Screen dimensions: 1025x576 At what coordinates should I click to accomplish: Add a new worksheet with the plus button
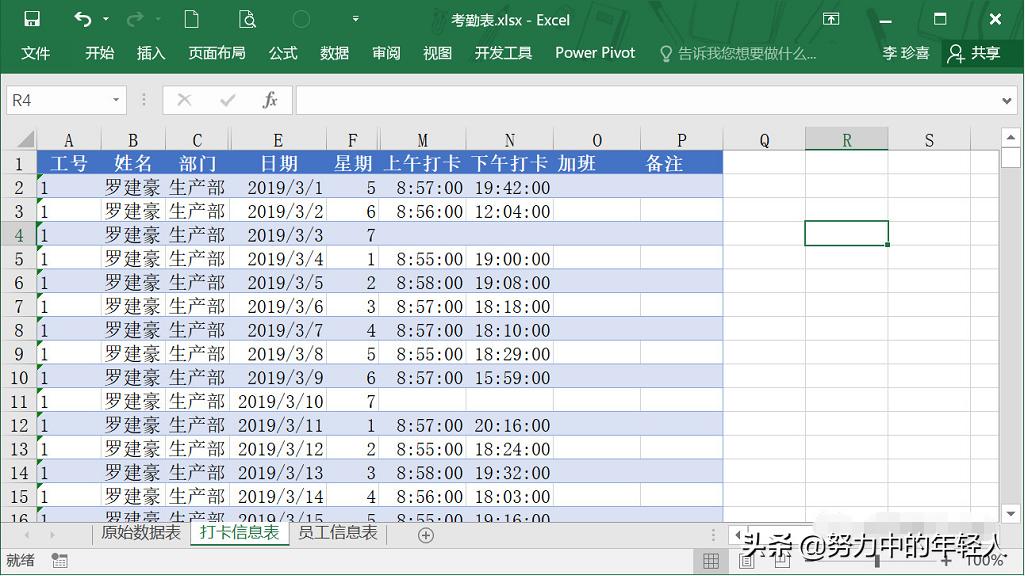[425, 535]
